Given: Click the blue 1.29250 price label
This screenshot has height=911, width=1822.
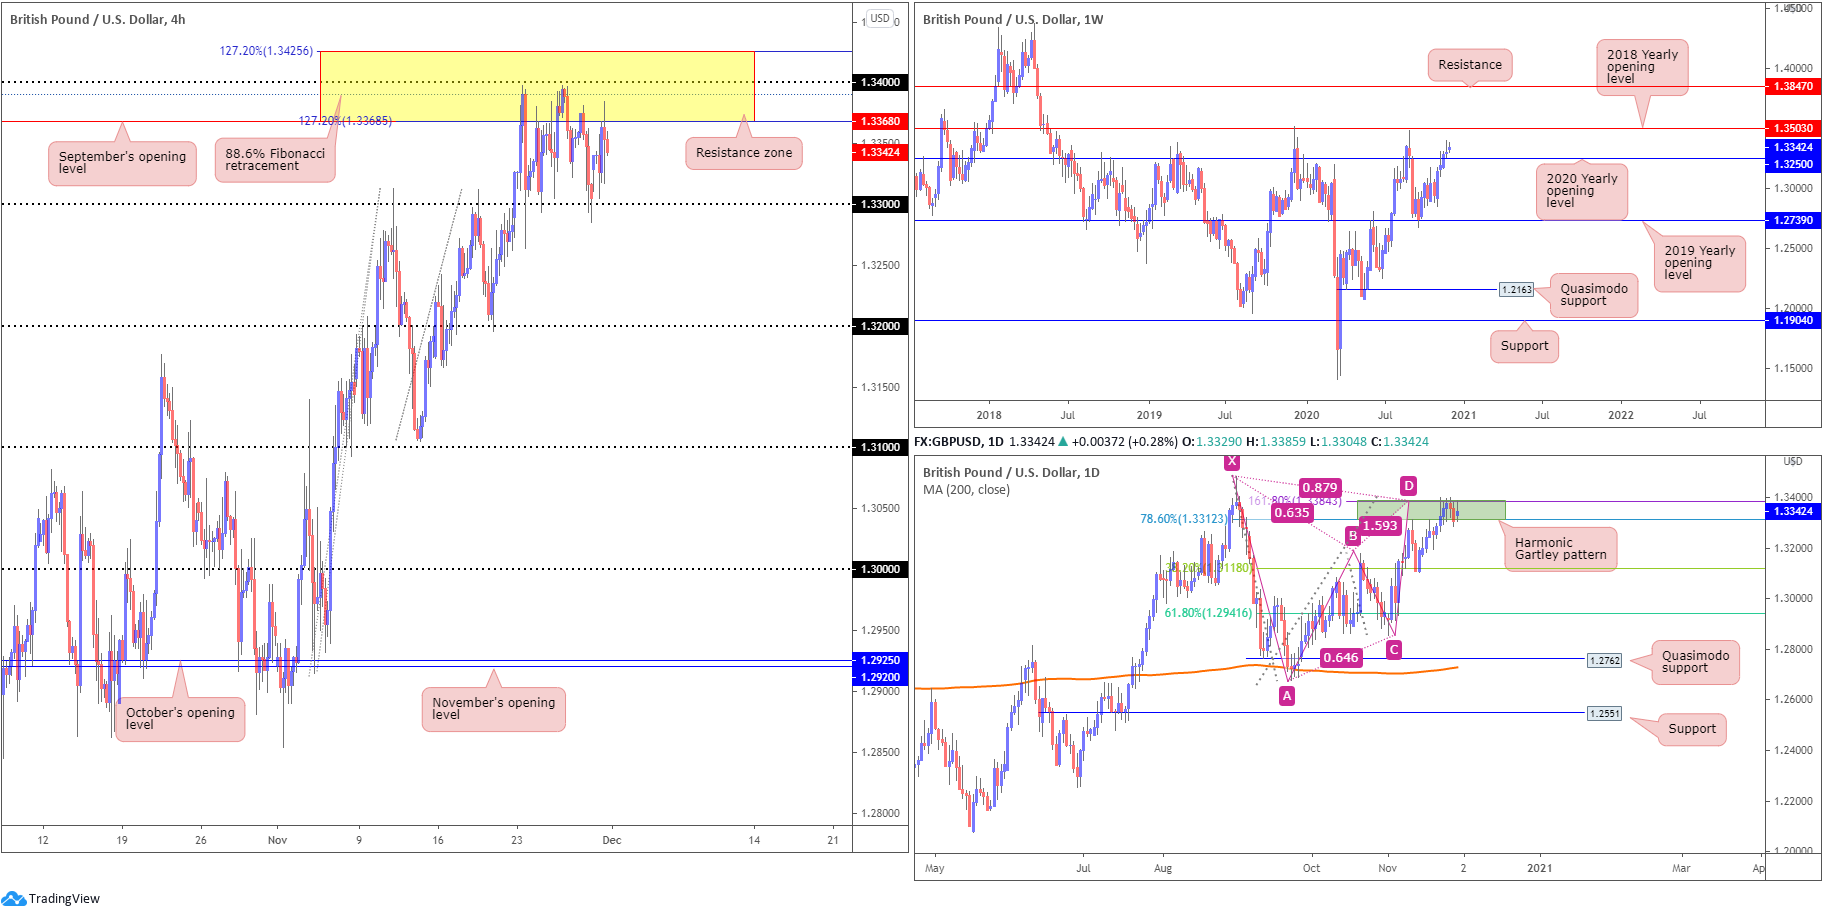Looking at the screenshot, I should click(880, 660).
